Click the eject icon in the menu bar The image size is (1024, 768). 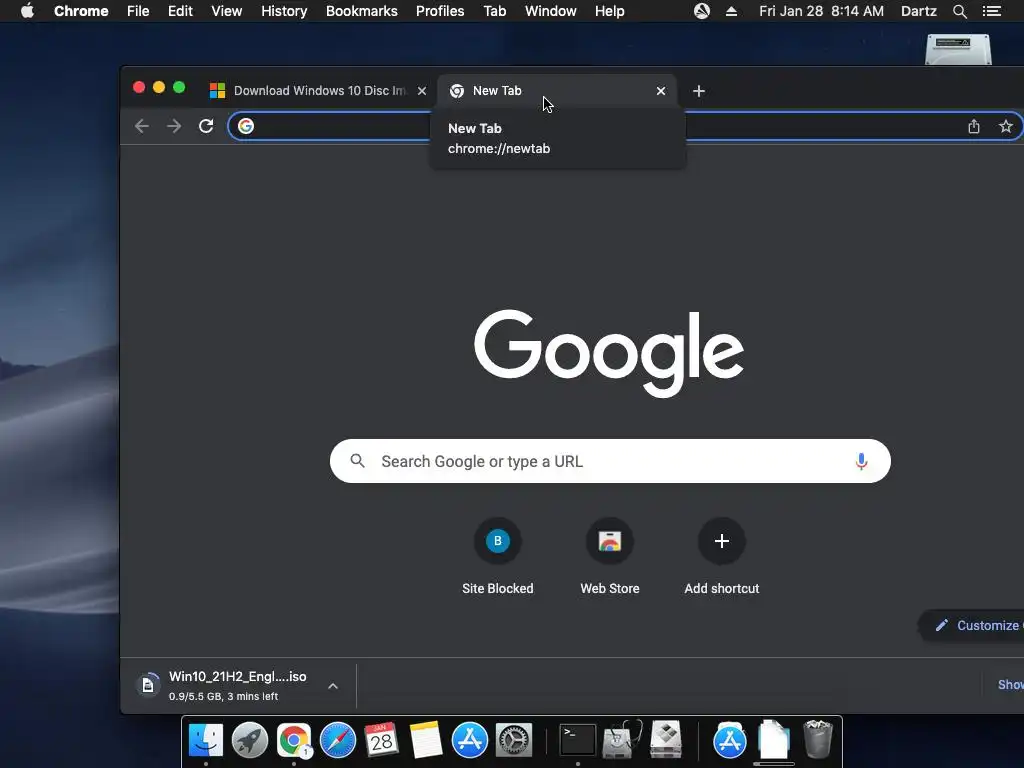coord(731,11)
